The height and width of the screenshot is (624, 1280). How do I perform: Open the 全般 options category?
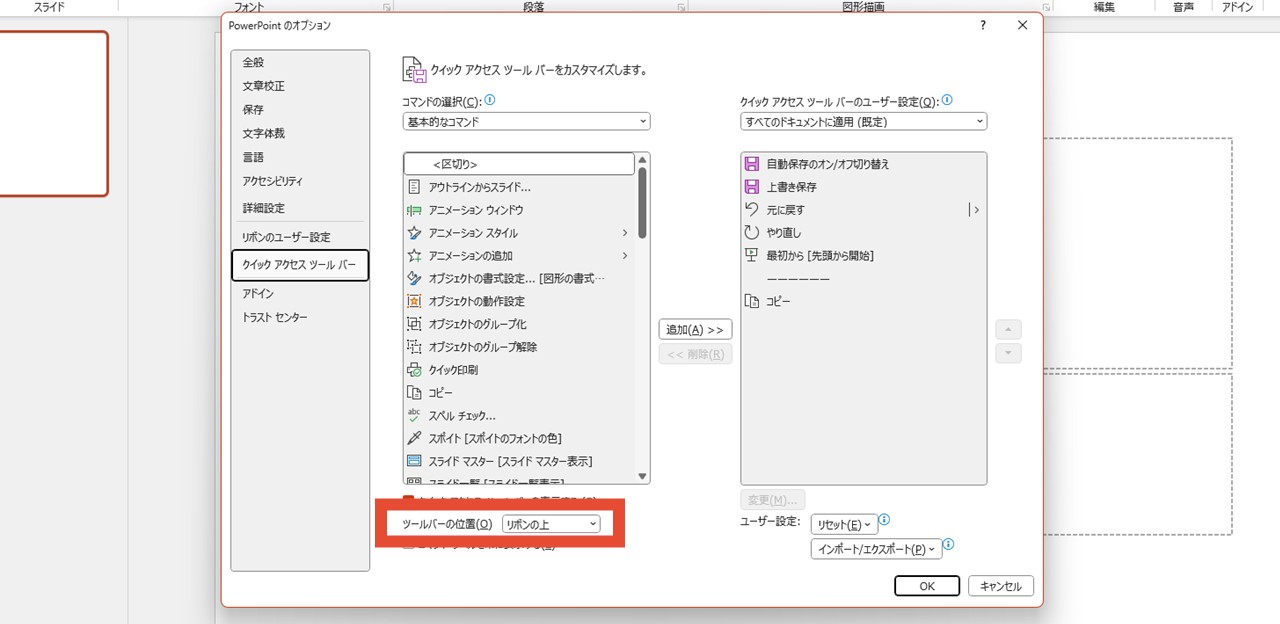click(x=300, y=62)
